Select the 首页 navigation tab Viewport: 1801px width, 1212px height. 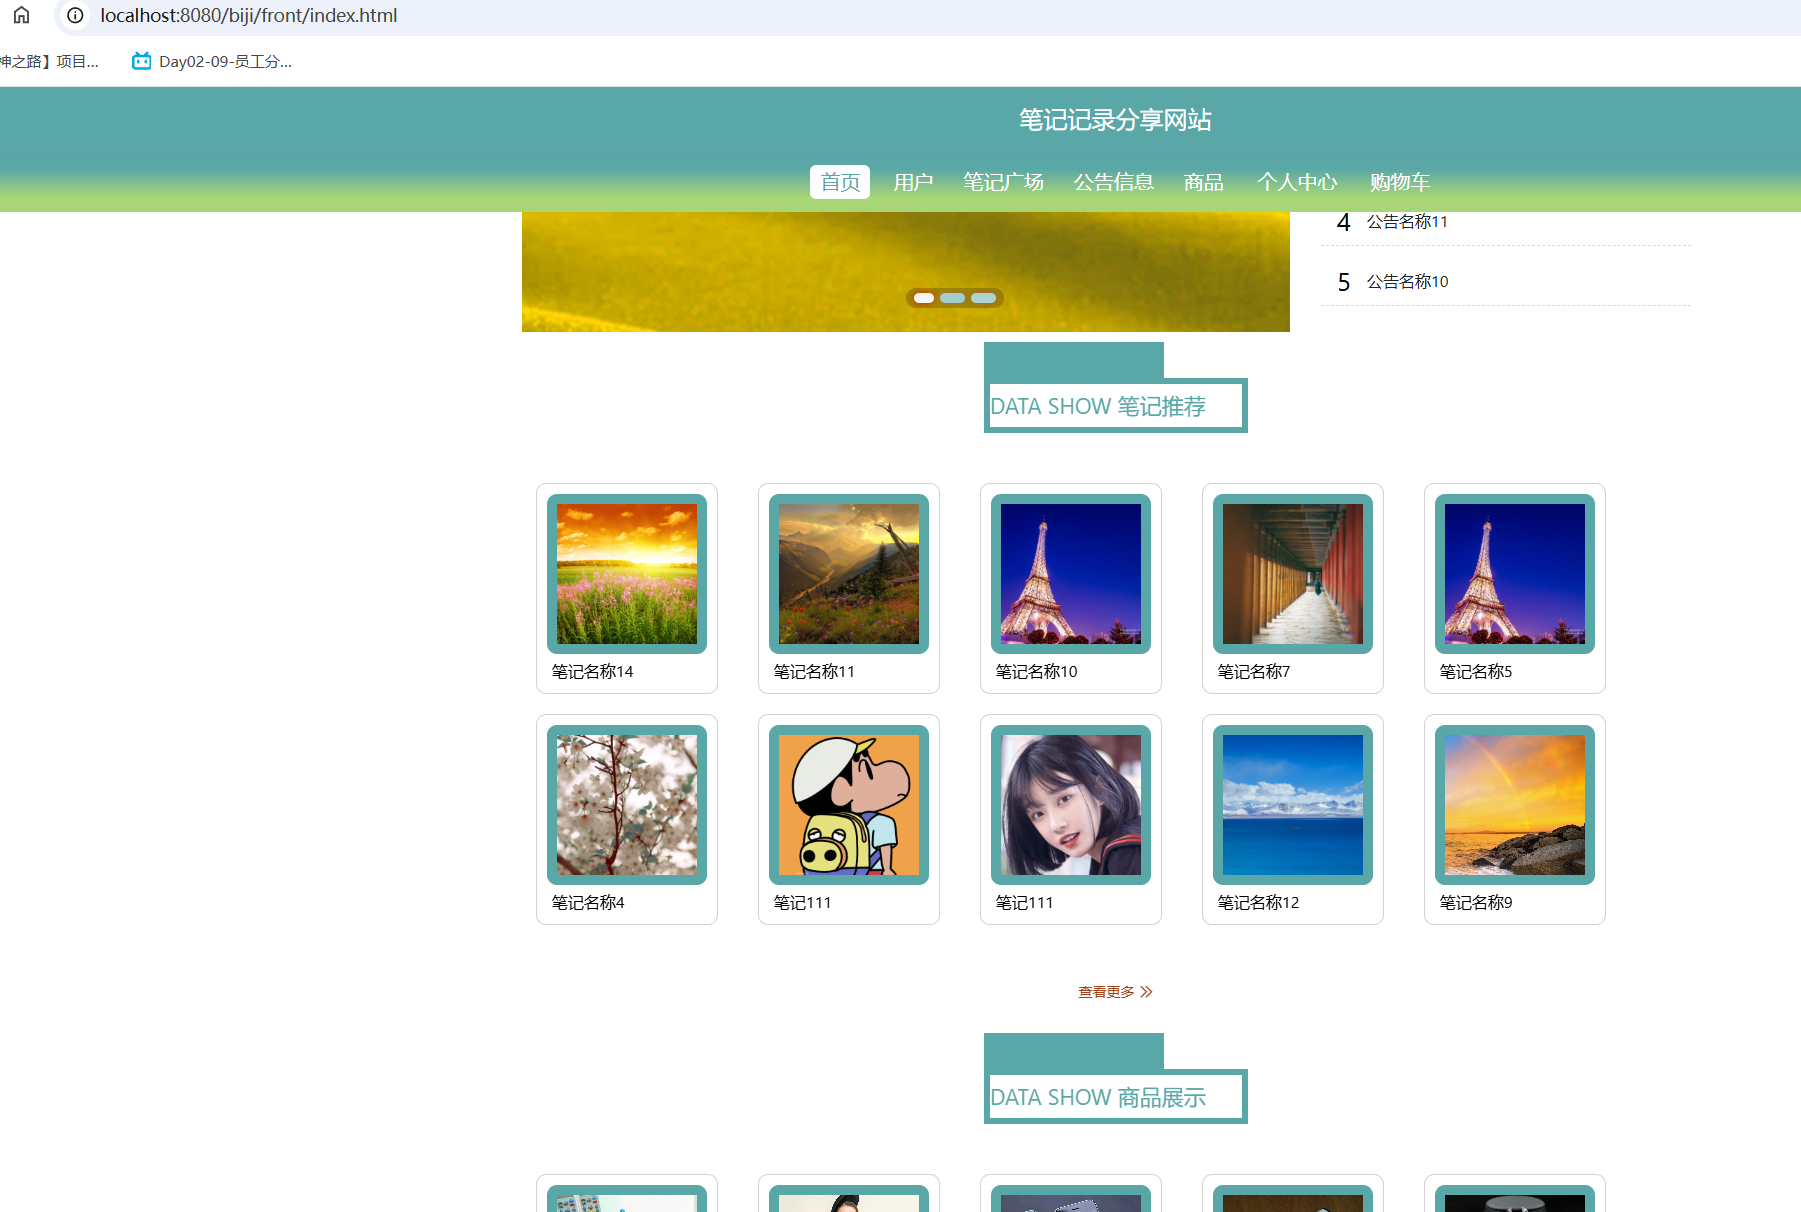point(840,182)
